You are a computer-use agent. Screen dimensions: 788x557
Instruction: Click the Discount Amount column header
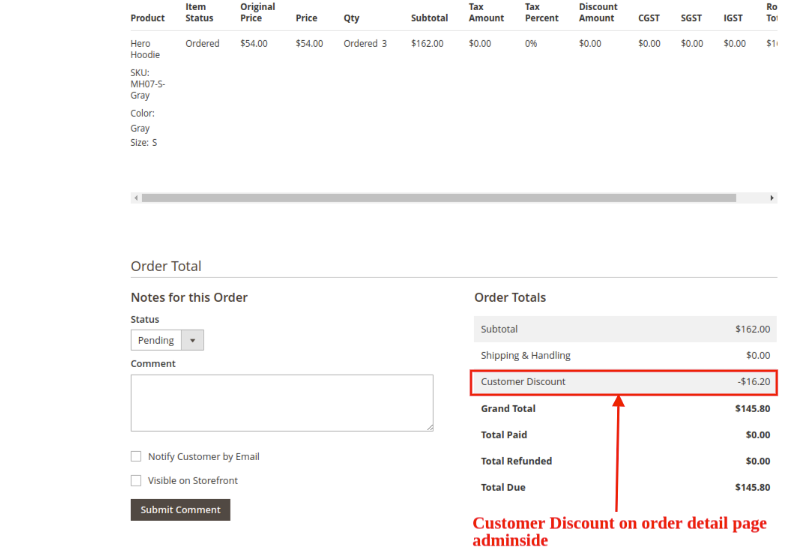[598, 12]
